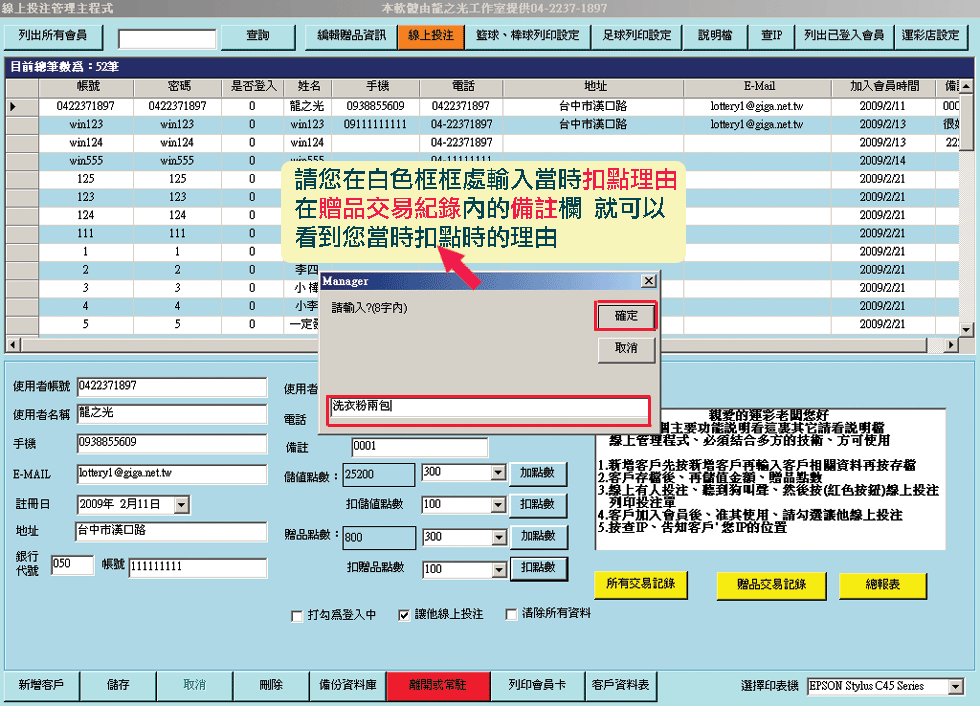The width and height of the screenshot is (980, 706).
Task: Open 足球列印設定
Action: (636, 36)
